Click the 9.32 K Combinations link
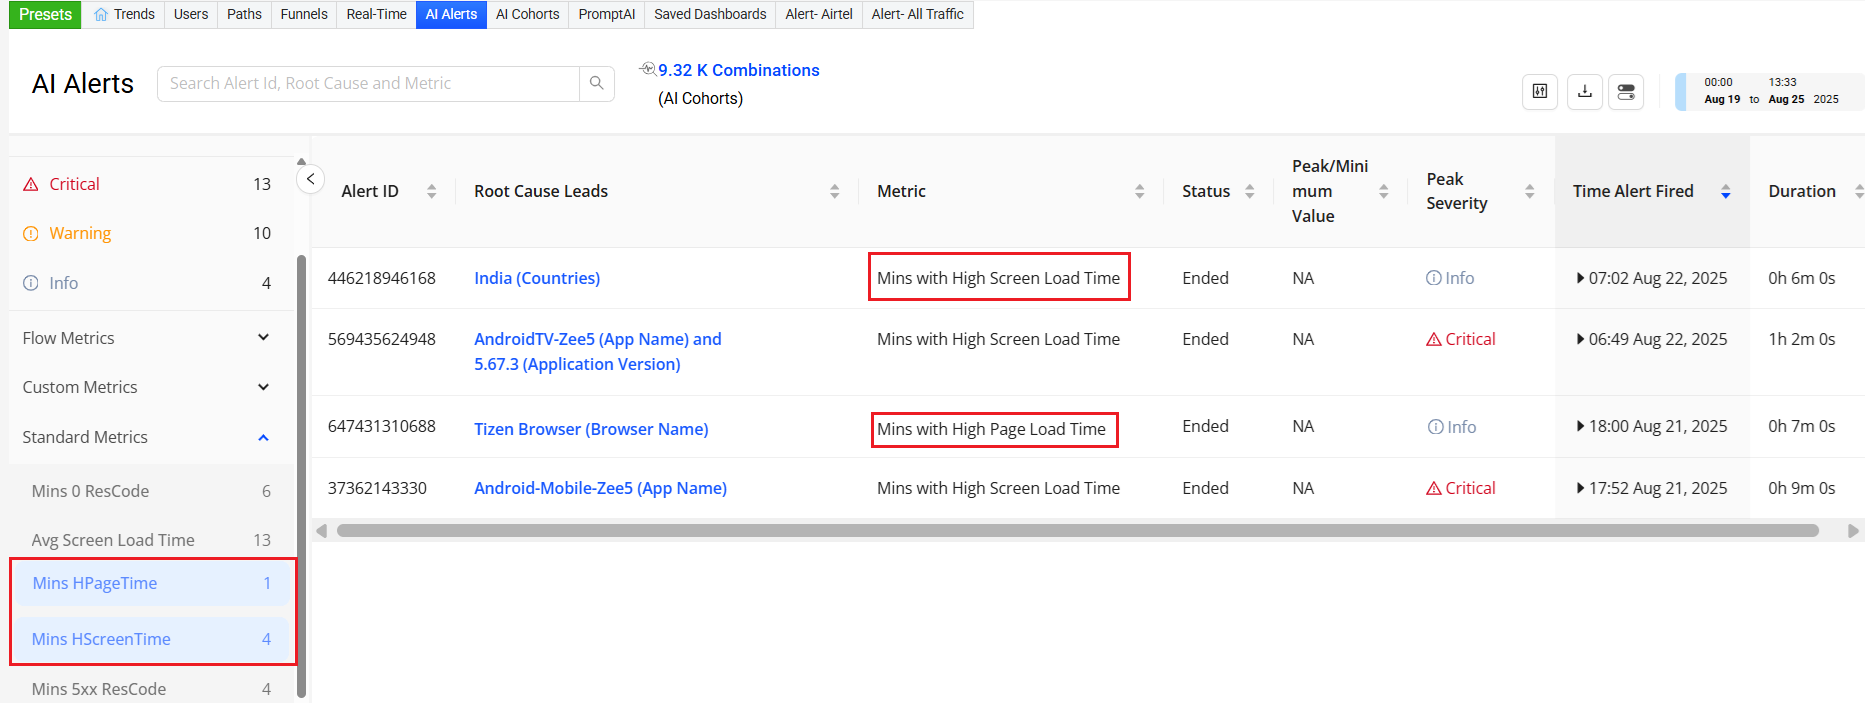Screen dimensions: 1865x703 click(x=738, y=70)
